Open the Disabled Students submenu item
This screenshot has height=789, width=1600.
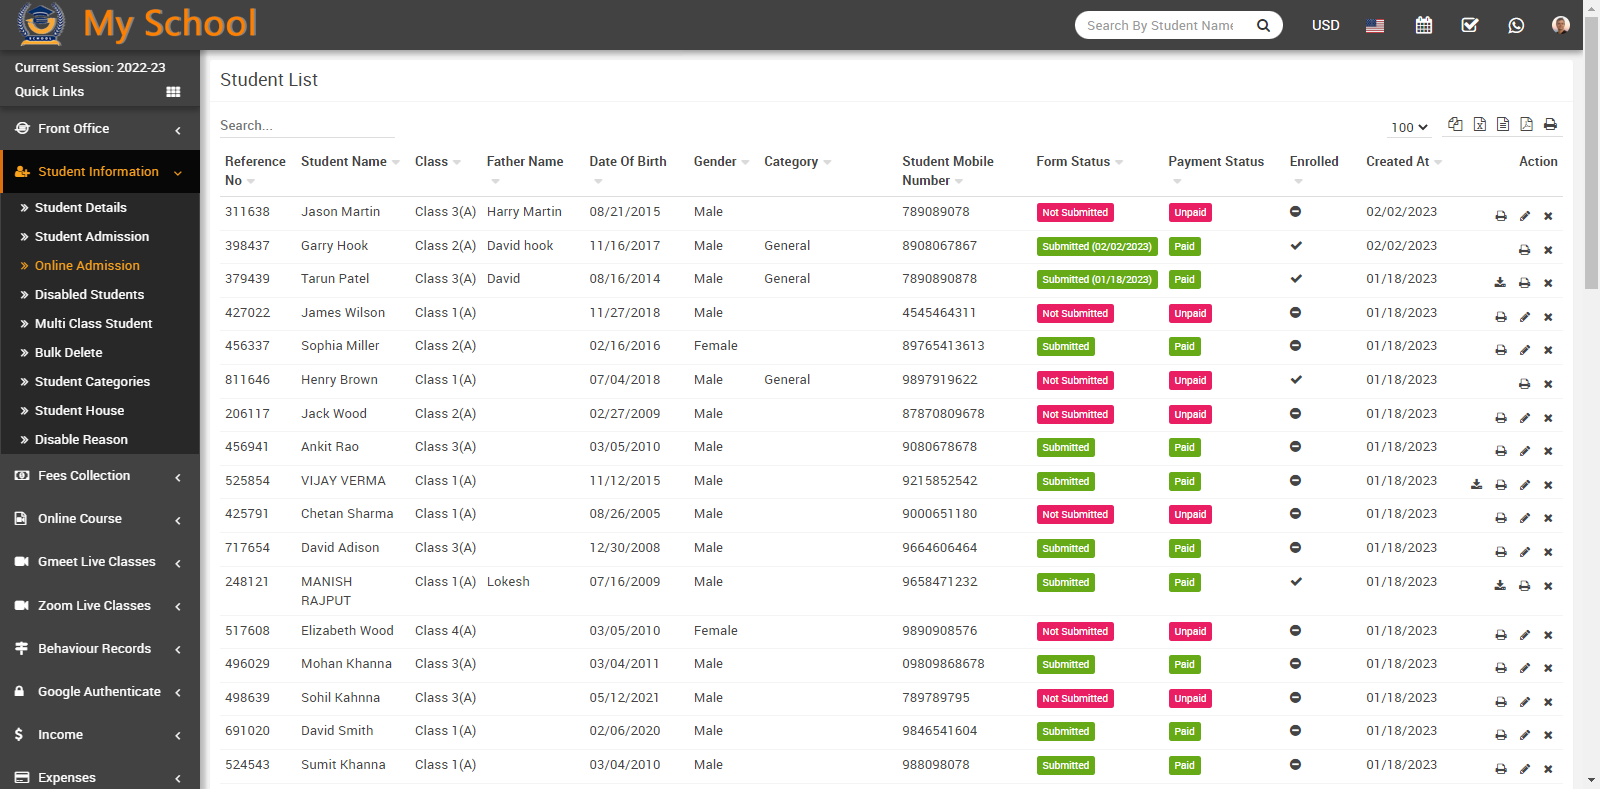[x=89, y=295]
